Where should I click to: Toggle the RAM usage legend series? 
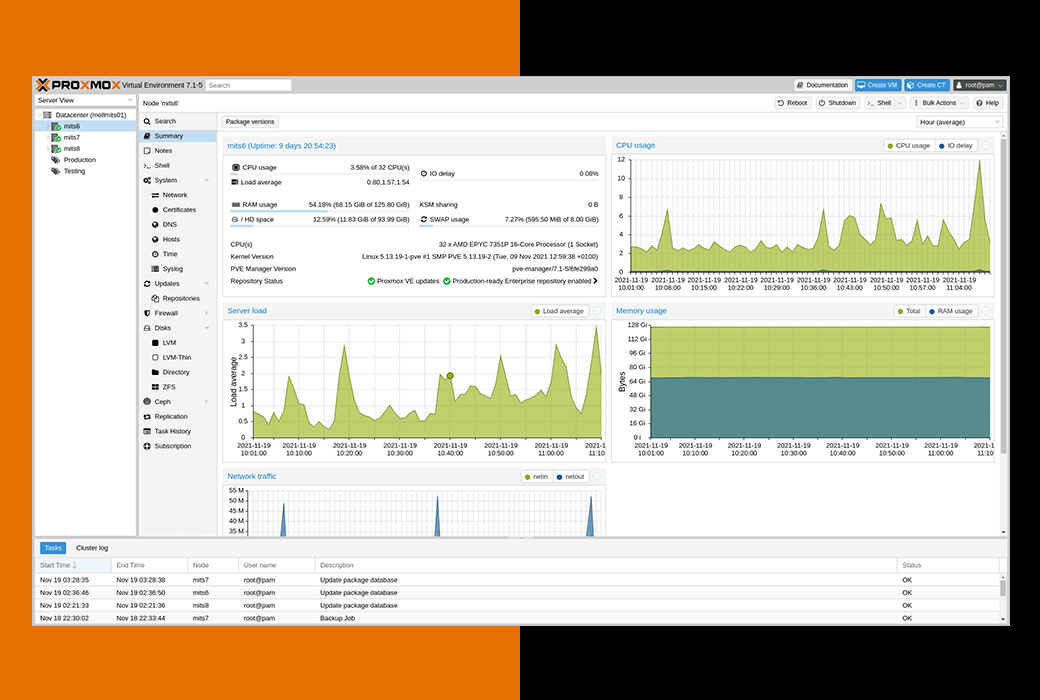[x=951, y=311]
